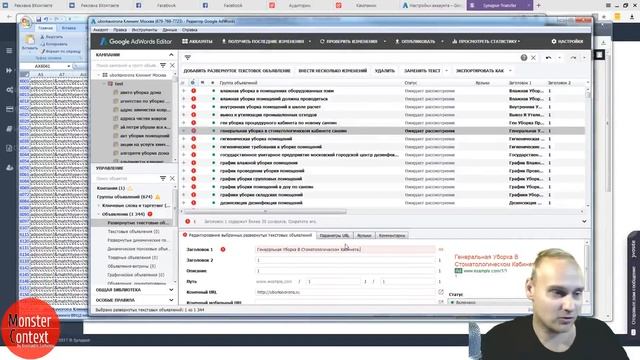This screenshot has width=640, height=360.
Task: Click Внести несколько изменений button
Action: [x=333, y=71]
